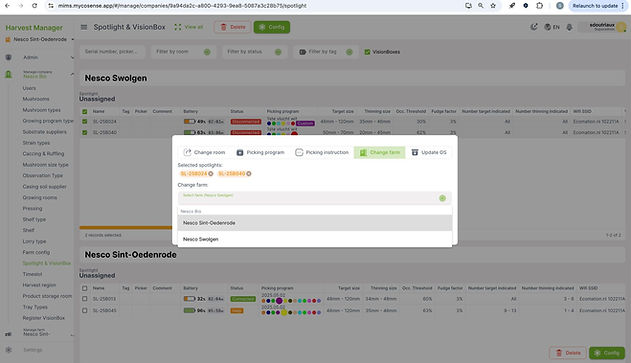This screenshot has width=631, height=363.
Task: Click the Manage company icon in sidebar
Action: [x=8, y=74]
